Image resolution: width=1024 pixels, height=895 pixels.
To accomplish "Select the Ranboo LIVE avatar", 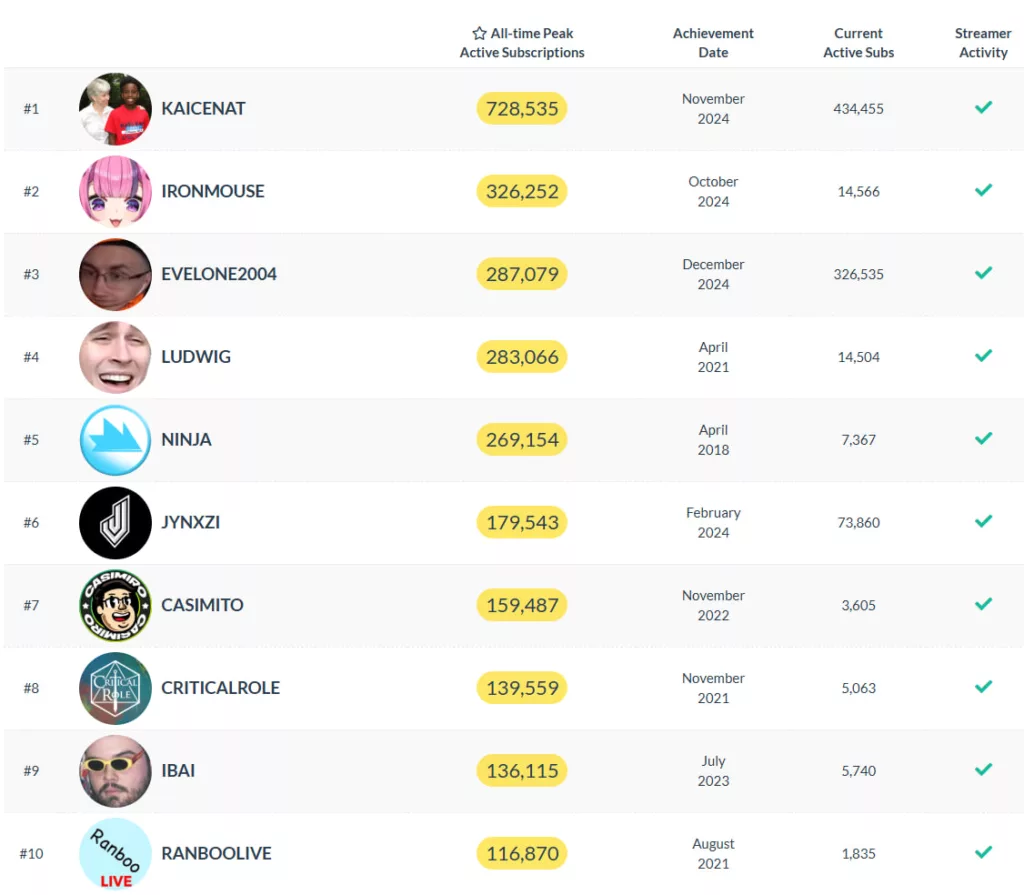I will (x=115, y=853).
